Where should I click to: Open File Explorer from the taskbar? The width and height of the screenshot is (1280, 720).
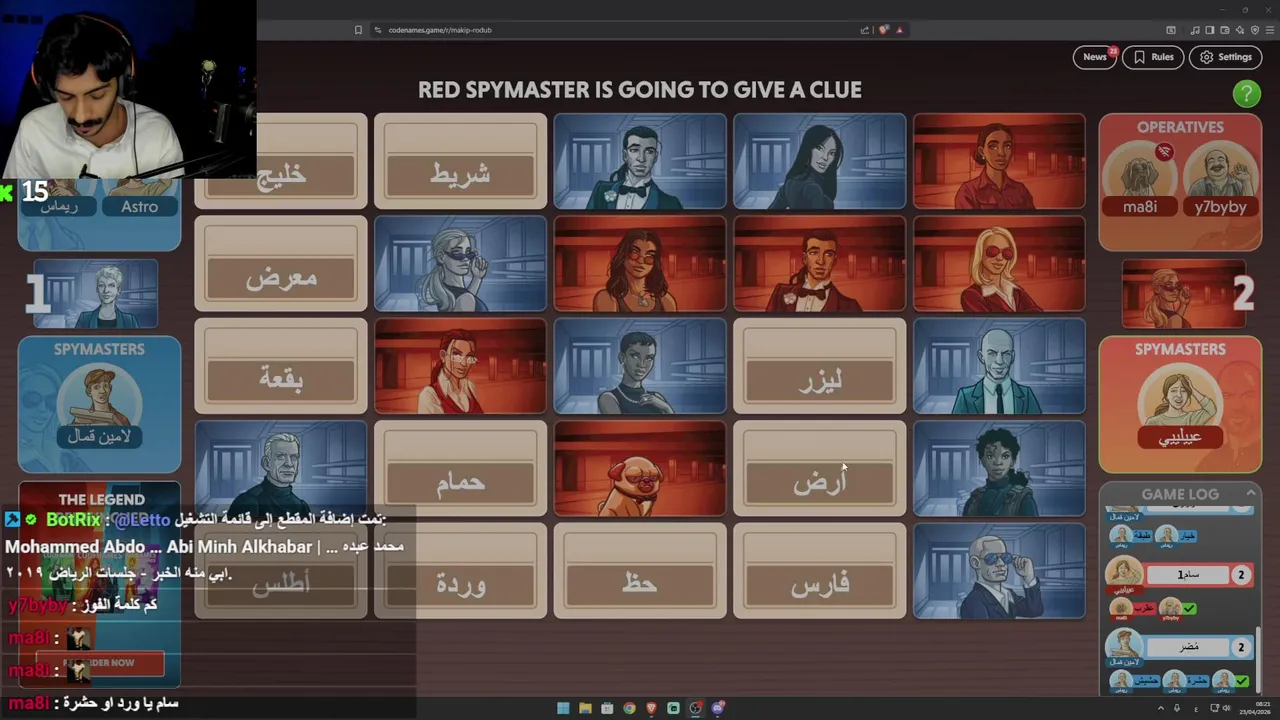[x=585, y=708]
